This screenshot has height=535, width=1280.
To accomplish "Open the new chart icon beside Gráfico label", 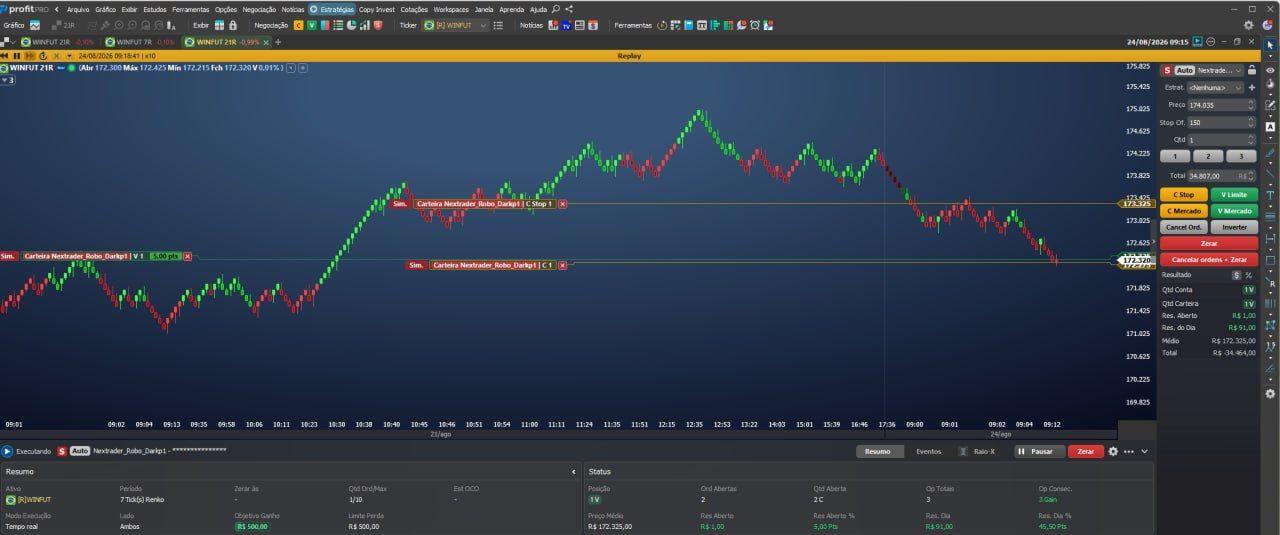I will 35,25.
